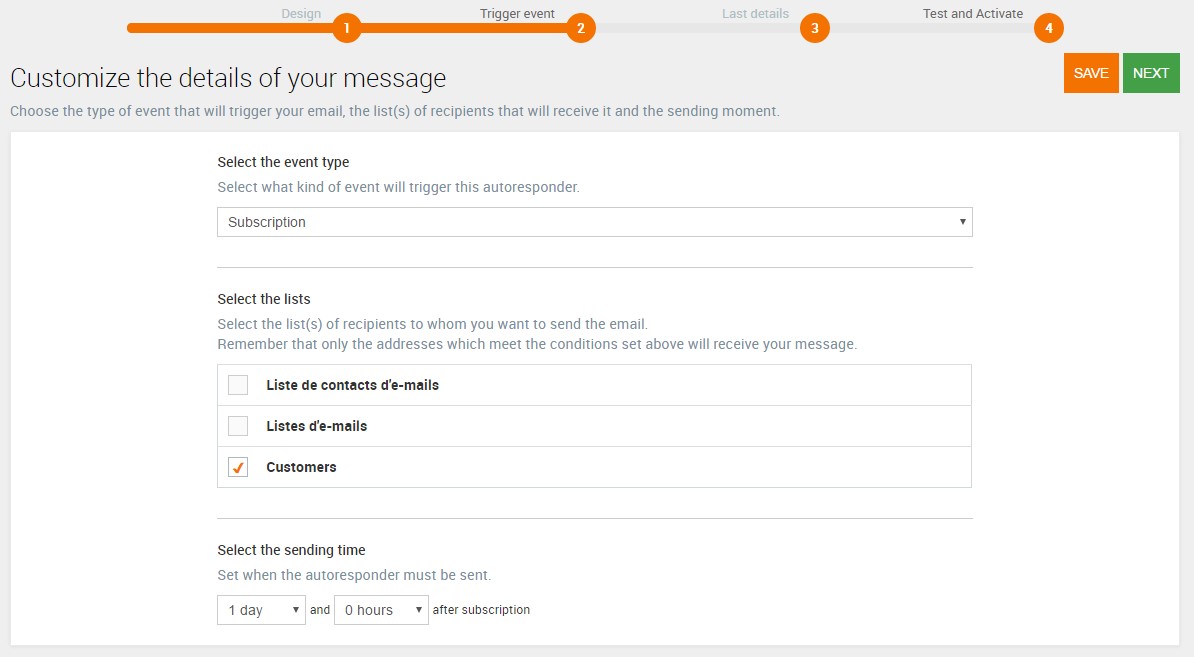Click the after subscription text
Viewport: 1194px width, 657px height.
481,610
